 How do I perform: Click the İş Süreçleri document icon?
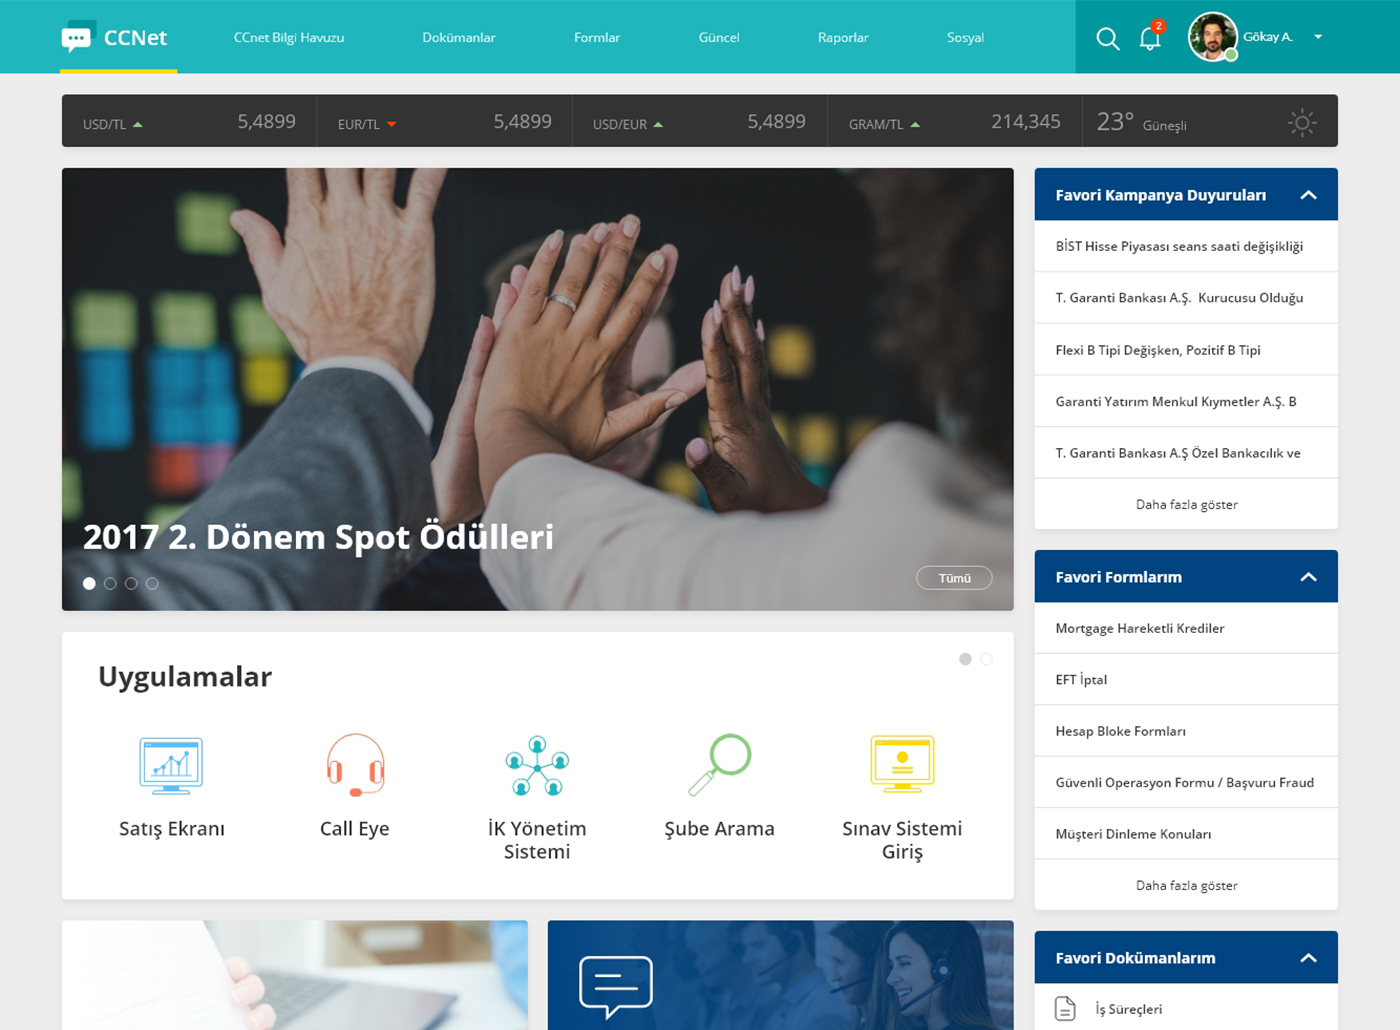[1063, 1009]
